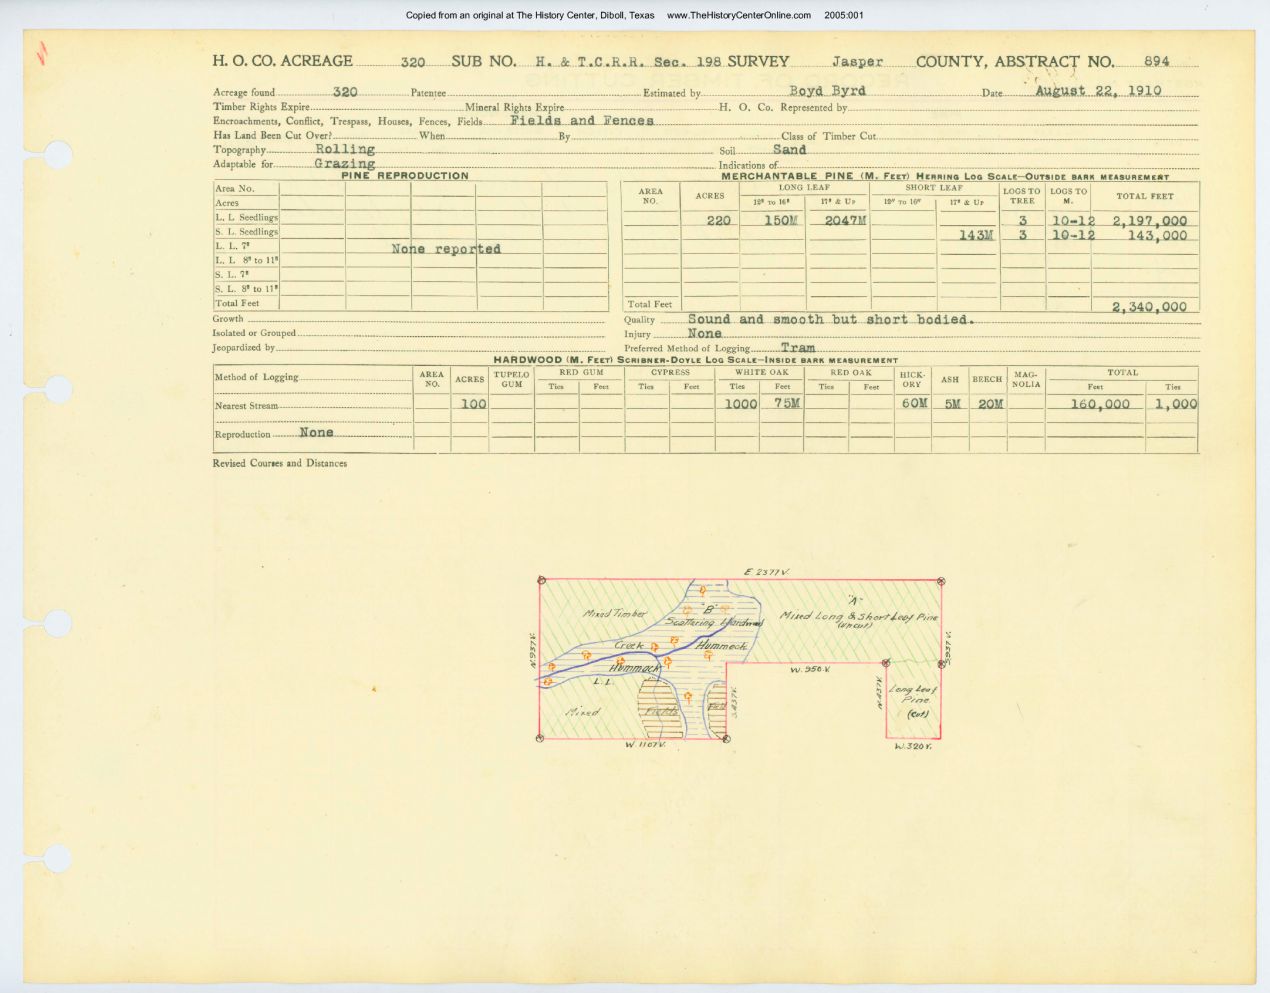Image resolution: width=1270 pixels, height=993 pixels.
Task: Click 'Mixed Timber' label on the map
Action: click(614, 613)
